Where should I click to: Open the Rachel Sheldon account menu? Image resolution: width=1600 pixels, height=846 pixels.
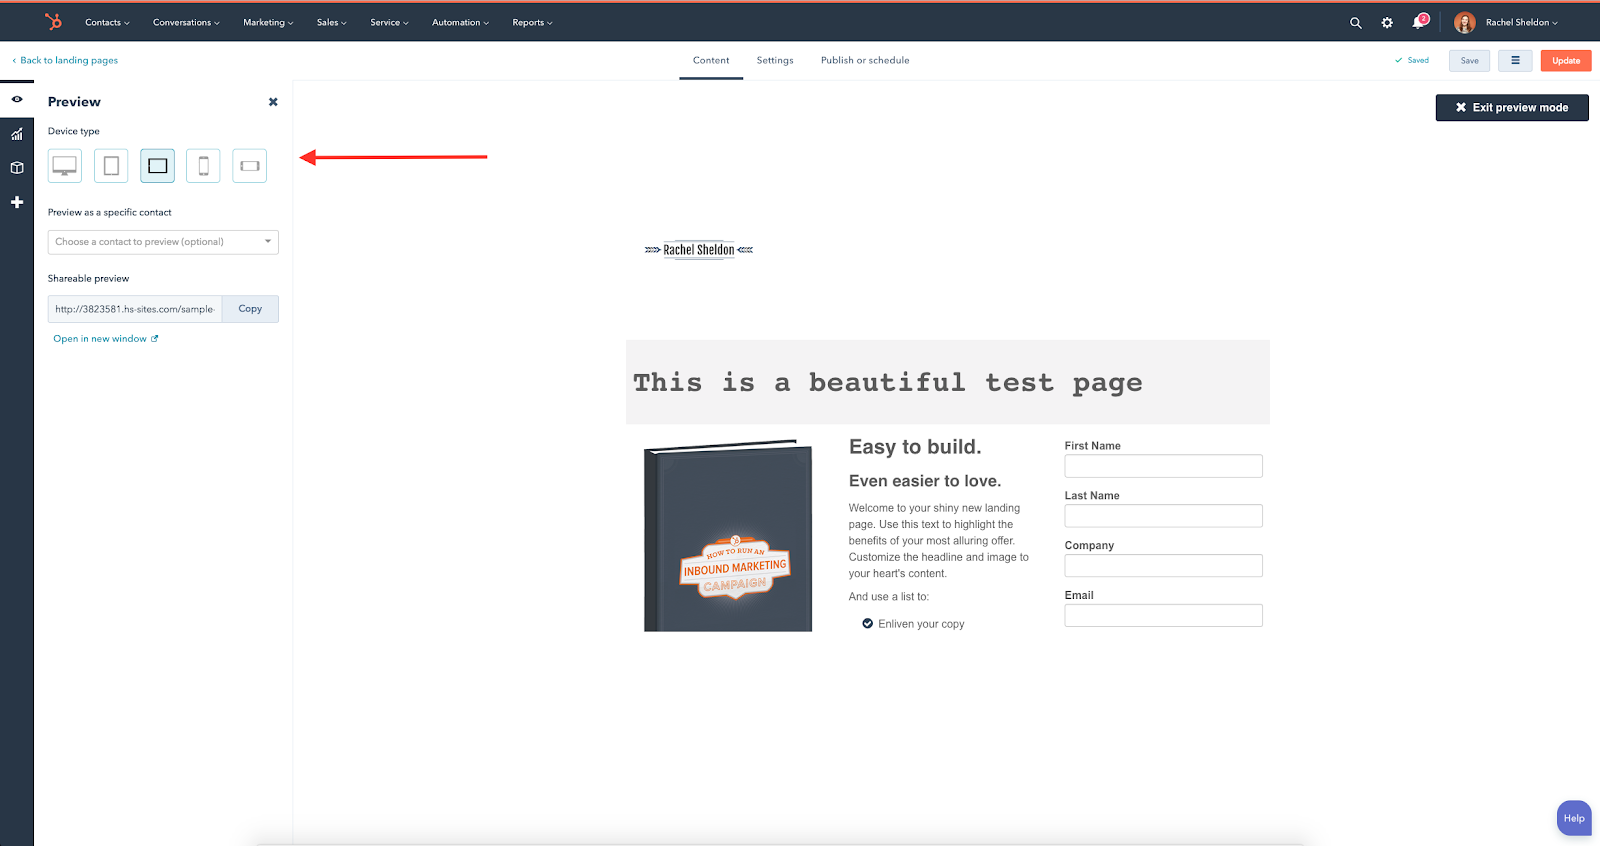pos(1507,22)
